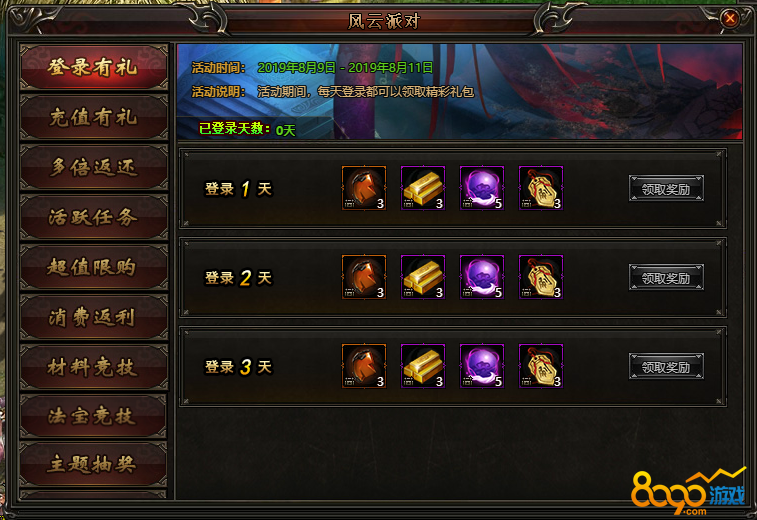Click the orange ore icon in 登录3天 row
Viewport: 757px width, 520px height.
tap(364, 366)
